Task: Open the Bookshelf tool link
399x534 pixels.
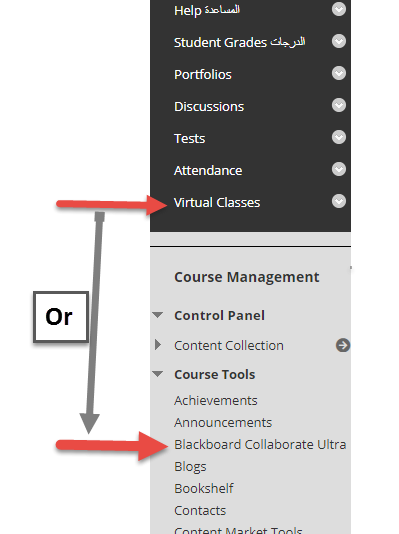Action: [x=204, y=488]
